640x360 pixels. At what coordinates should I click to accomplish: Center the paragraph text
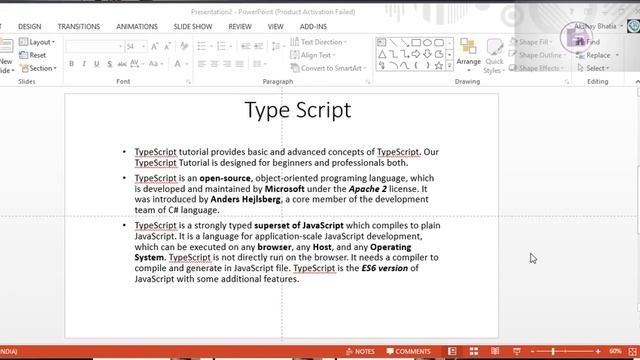click(214, 64)
